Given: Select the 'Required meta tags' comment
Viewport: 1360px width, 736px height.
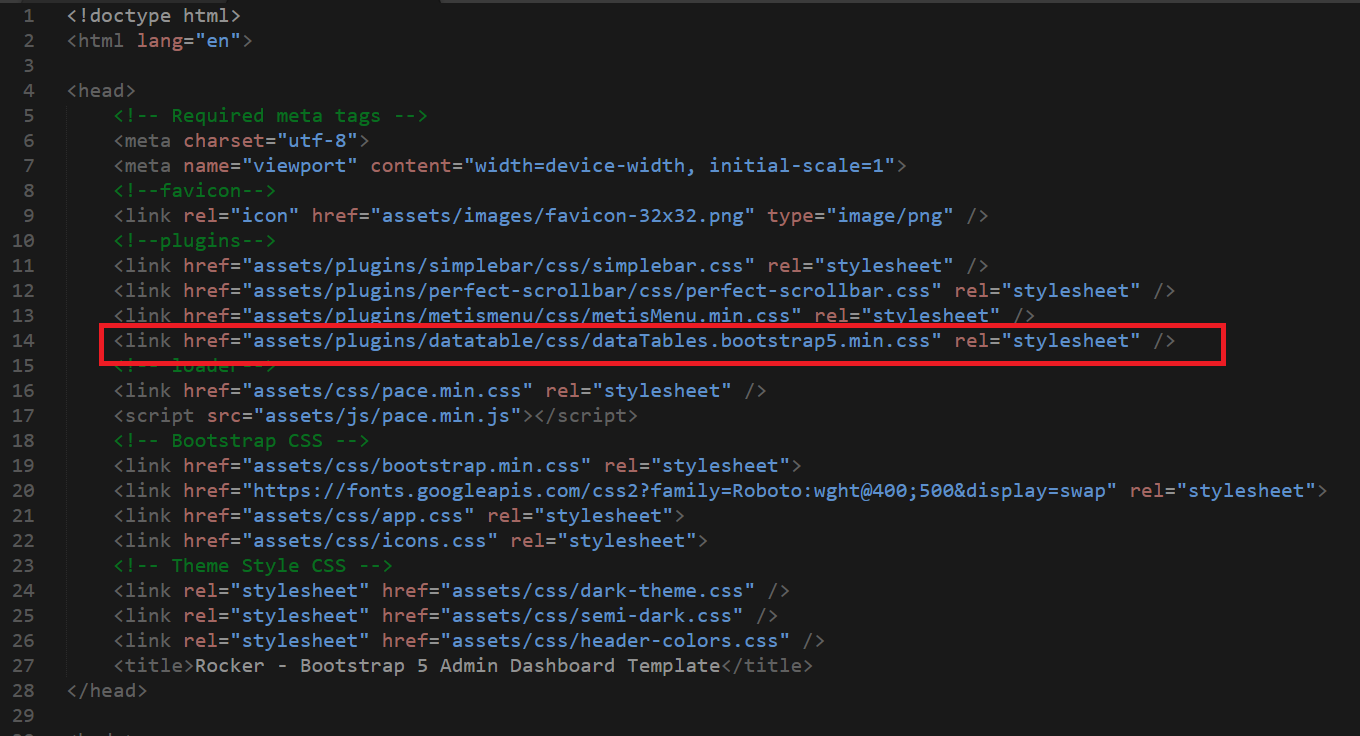Looking at the screenshot, I should (x=271, y=116).
